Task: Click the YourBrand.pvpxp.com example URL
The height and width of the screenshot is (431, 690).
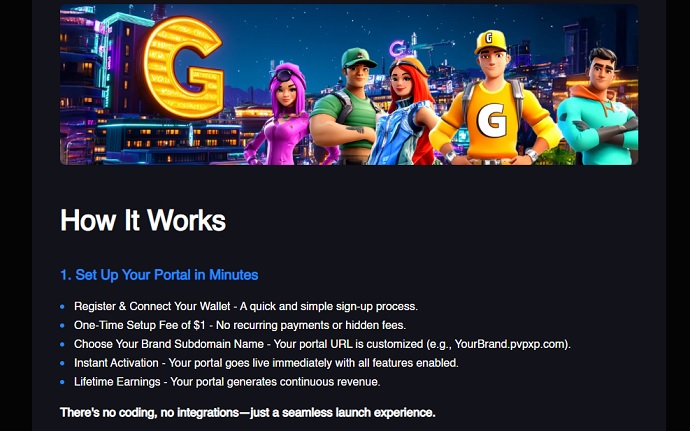Action: 510,344
